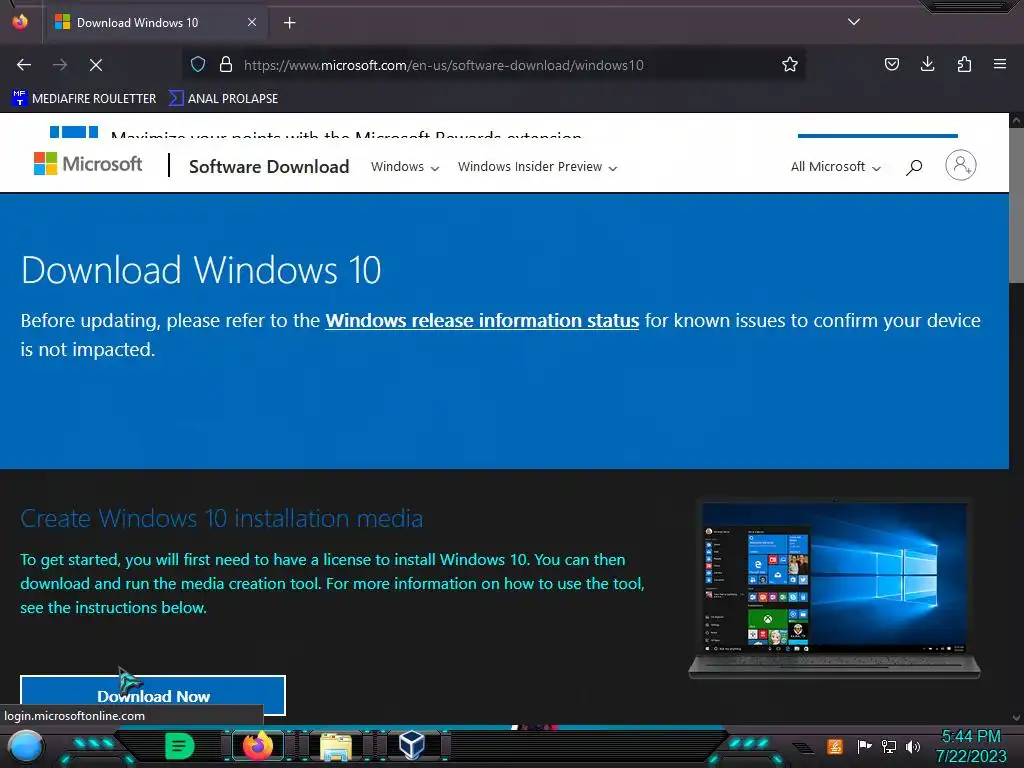This screenshot has width=1024, height=768.
Task: Click the Microsoft logo
Action: point(88,164)
